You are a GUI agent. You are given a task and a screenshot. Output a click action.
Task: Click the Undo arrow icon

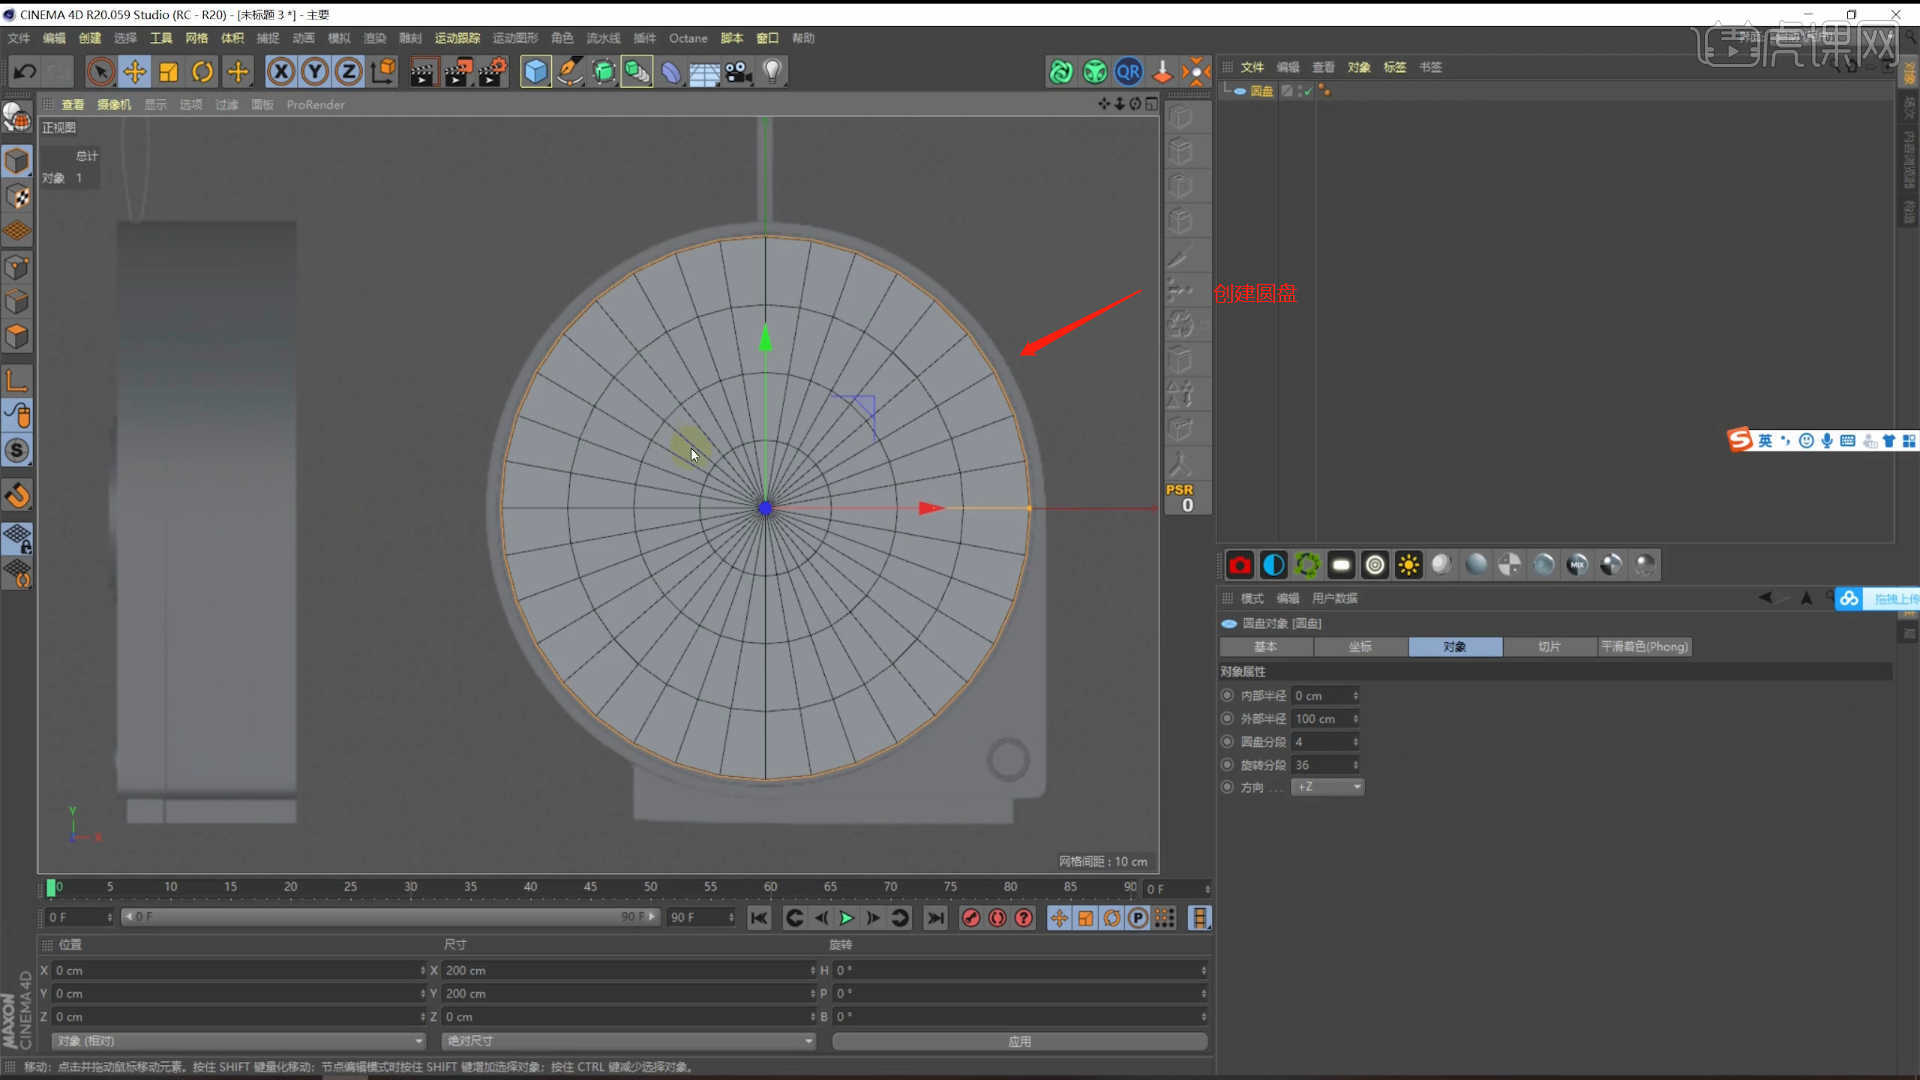click(x=25, y=71)
